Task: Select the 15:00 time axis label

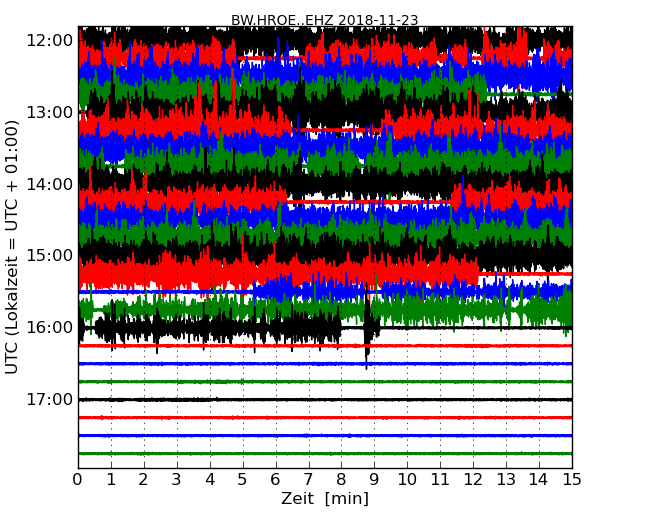Action: pyautogui.click(x=49, y=255)
